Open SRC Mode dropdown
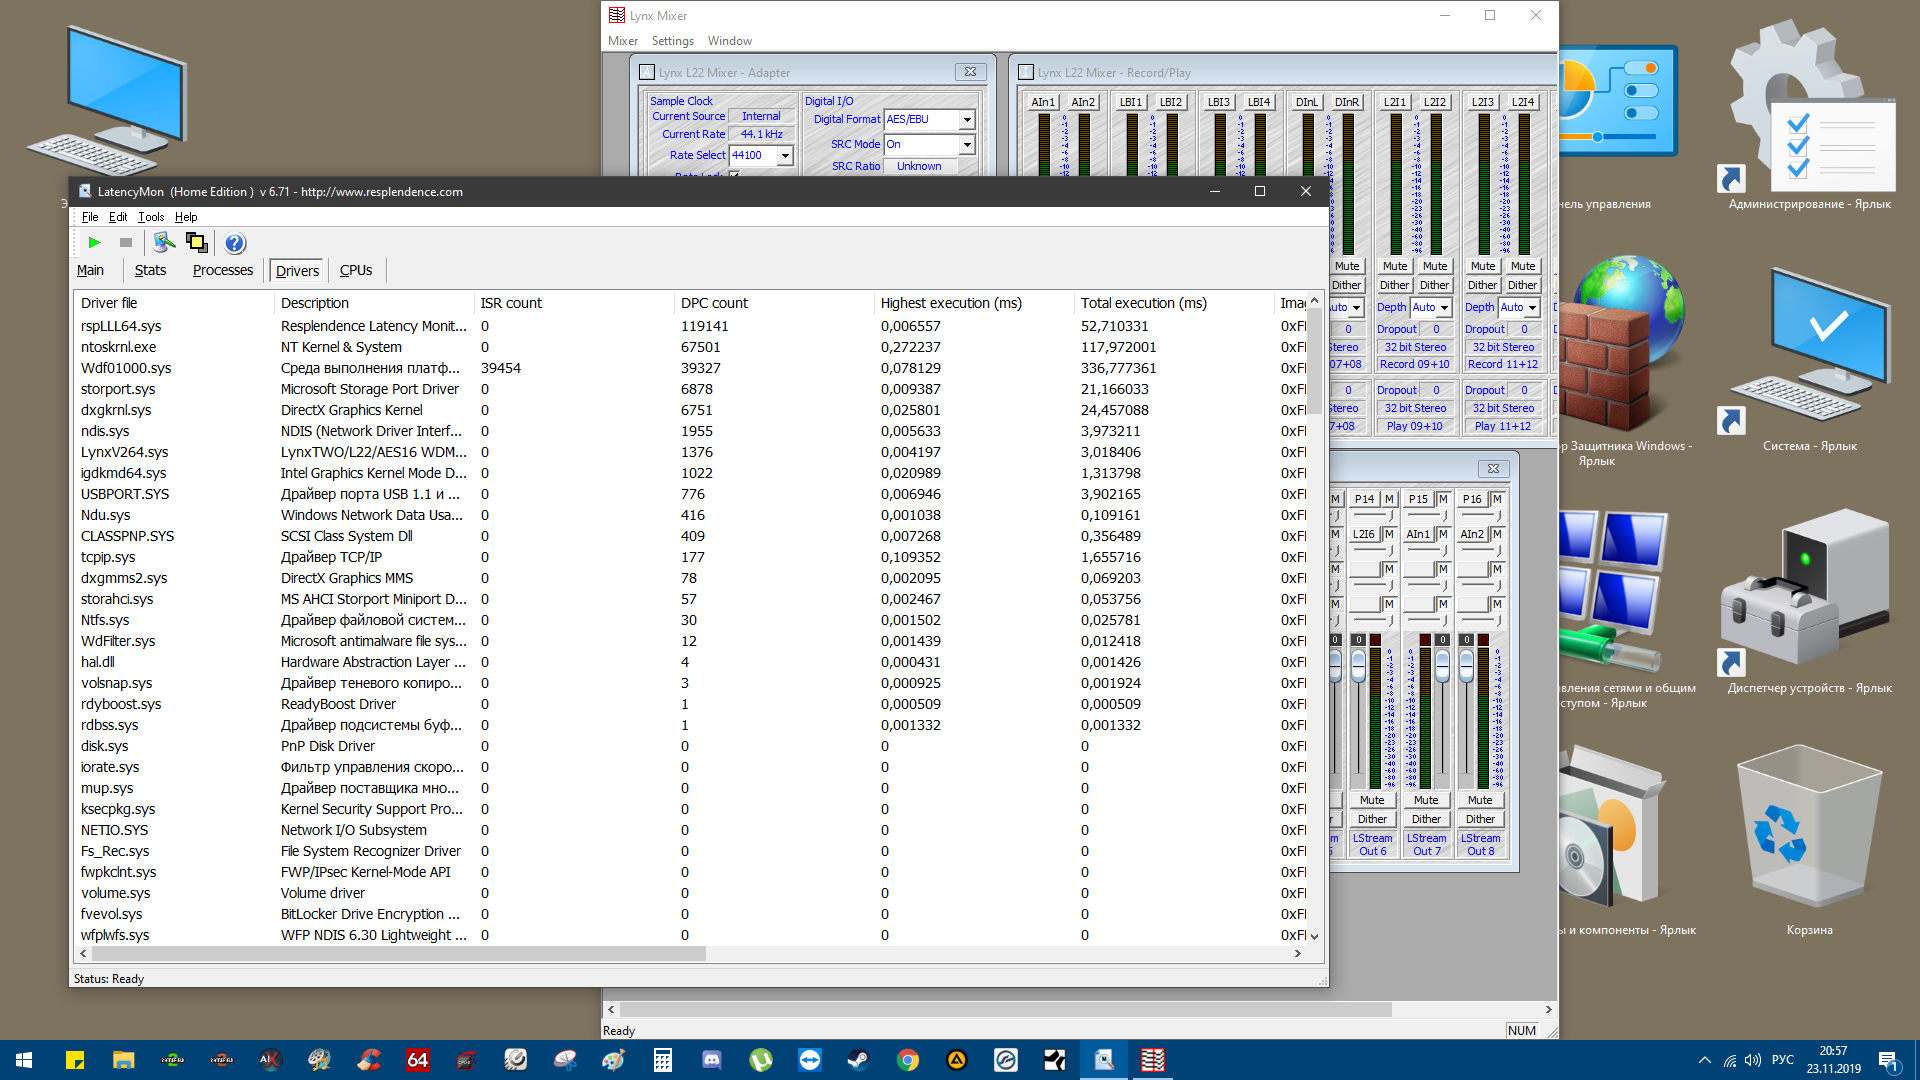The width and height of the screenshot is (1920, 1080). coord(967,145)
